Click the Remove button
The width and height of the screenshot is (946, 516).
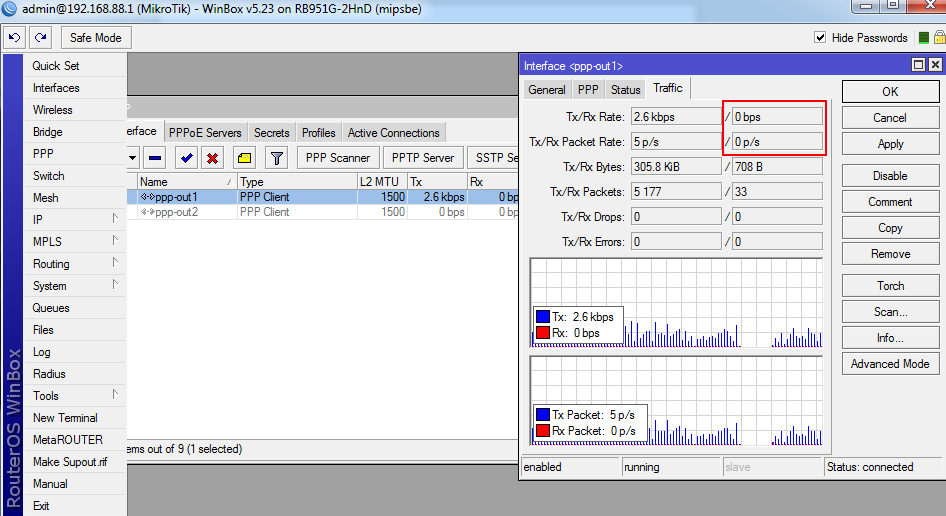pos(890,254)
